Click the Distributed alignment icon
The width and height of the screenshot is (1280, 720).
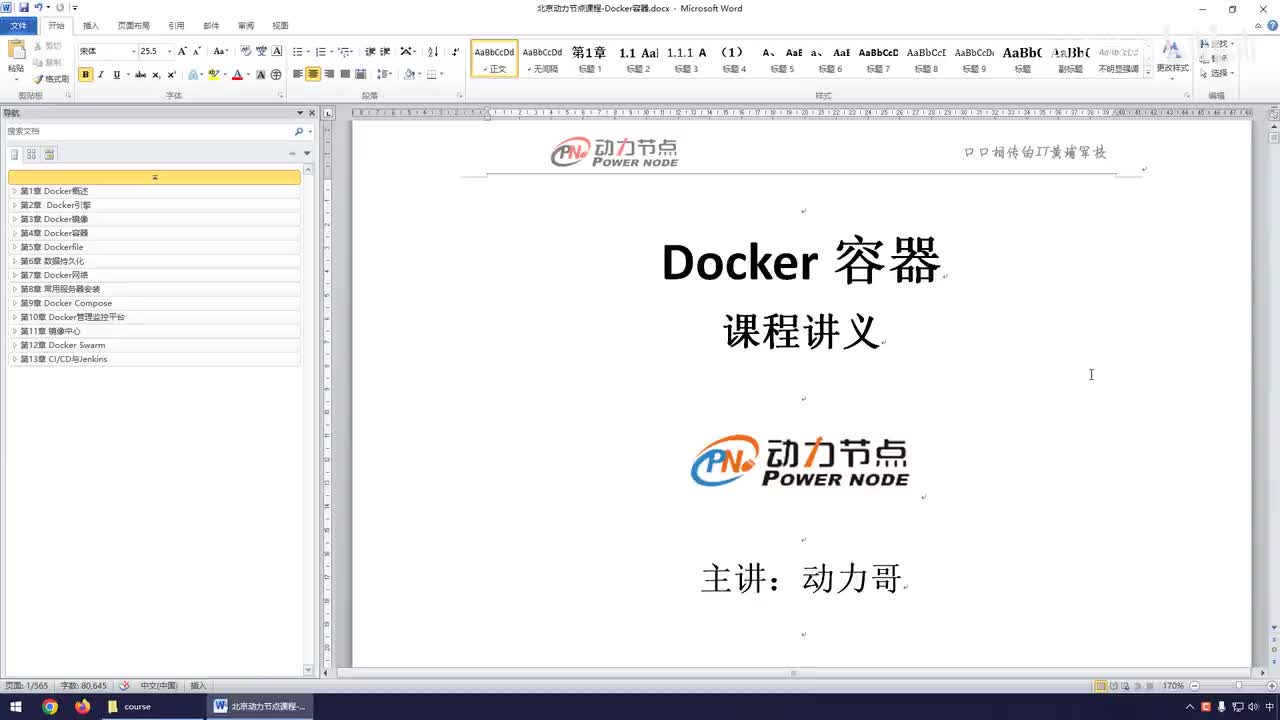pyautogui.click(x=361, y=75)
